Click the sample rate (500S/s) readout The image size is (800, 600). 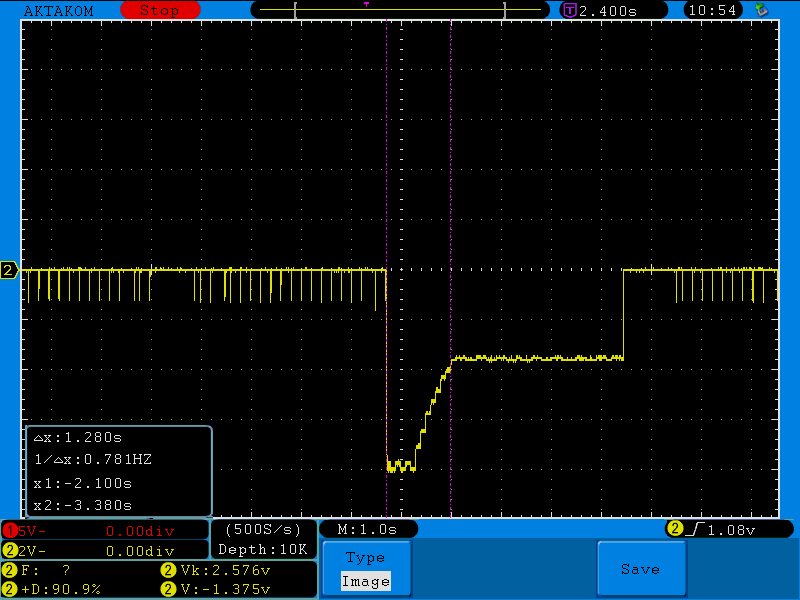pos(263,530)
